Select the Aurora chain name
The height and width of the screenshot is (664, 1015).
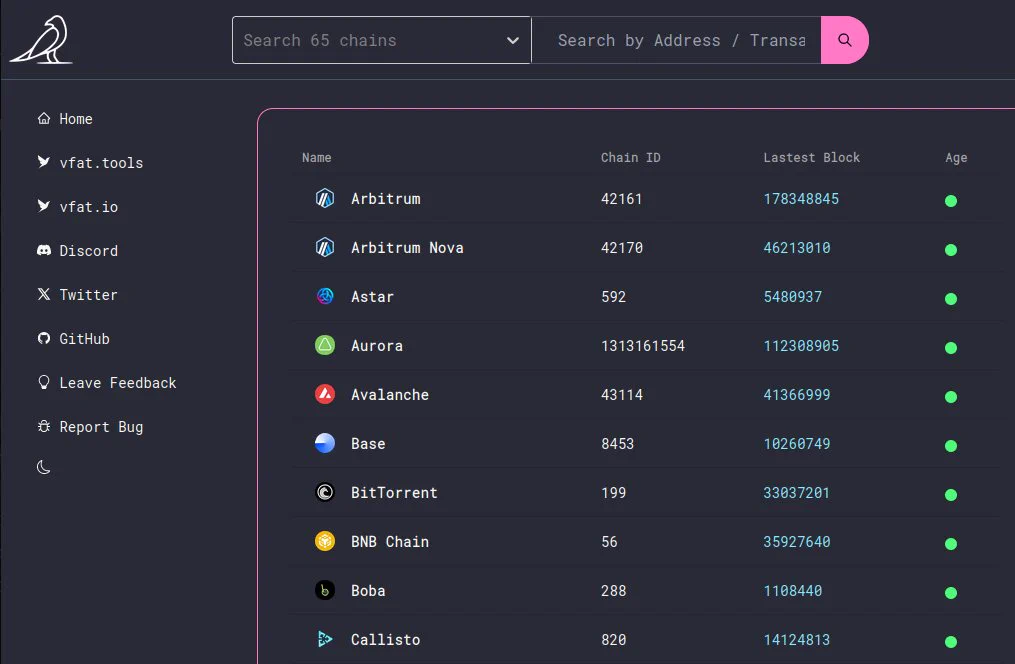(x=377, y=346)
